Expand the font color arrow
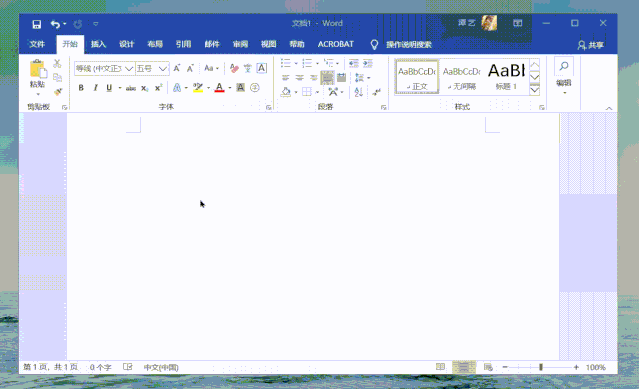This screenshot has width=639, height=389. point(230,88)
